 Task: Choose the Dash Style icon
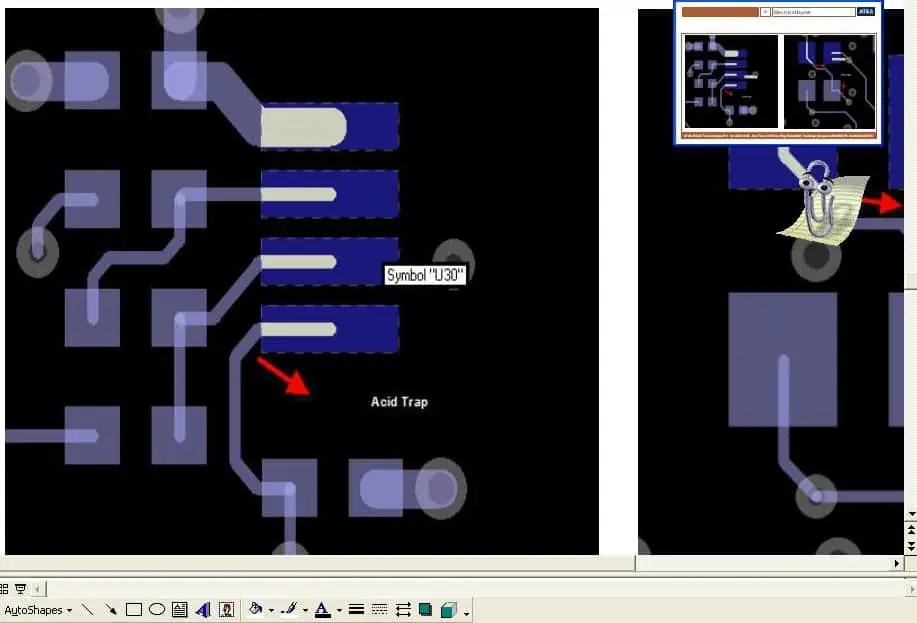380,610
